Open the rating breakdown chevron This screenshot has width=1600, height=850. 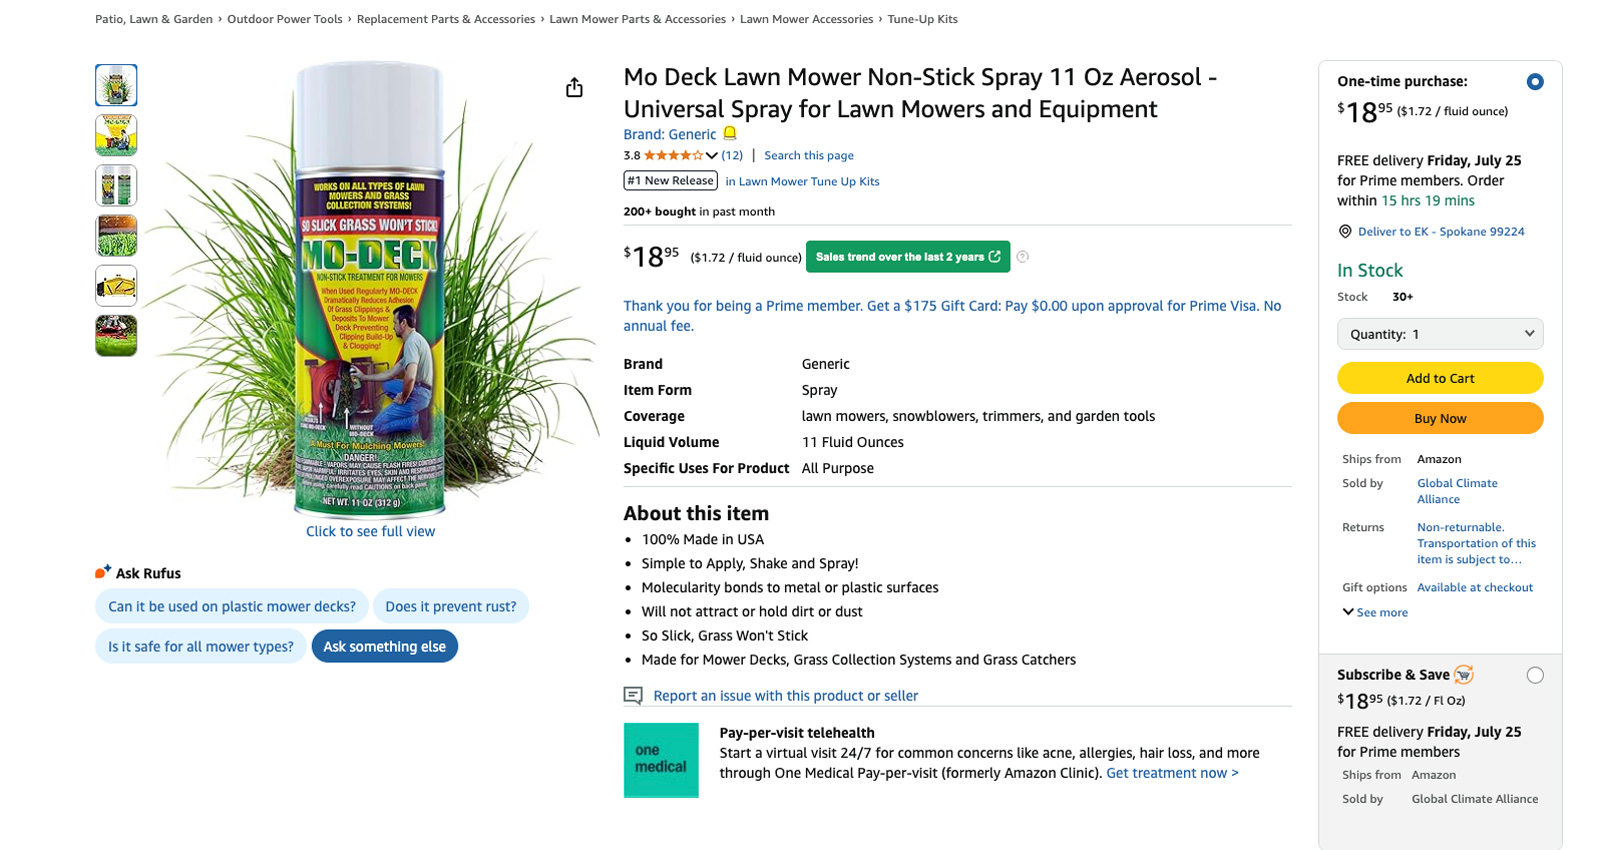(x=712, y=155)
